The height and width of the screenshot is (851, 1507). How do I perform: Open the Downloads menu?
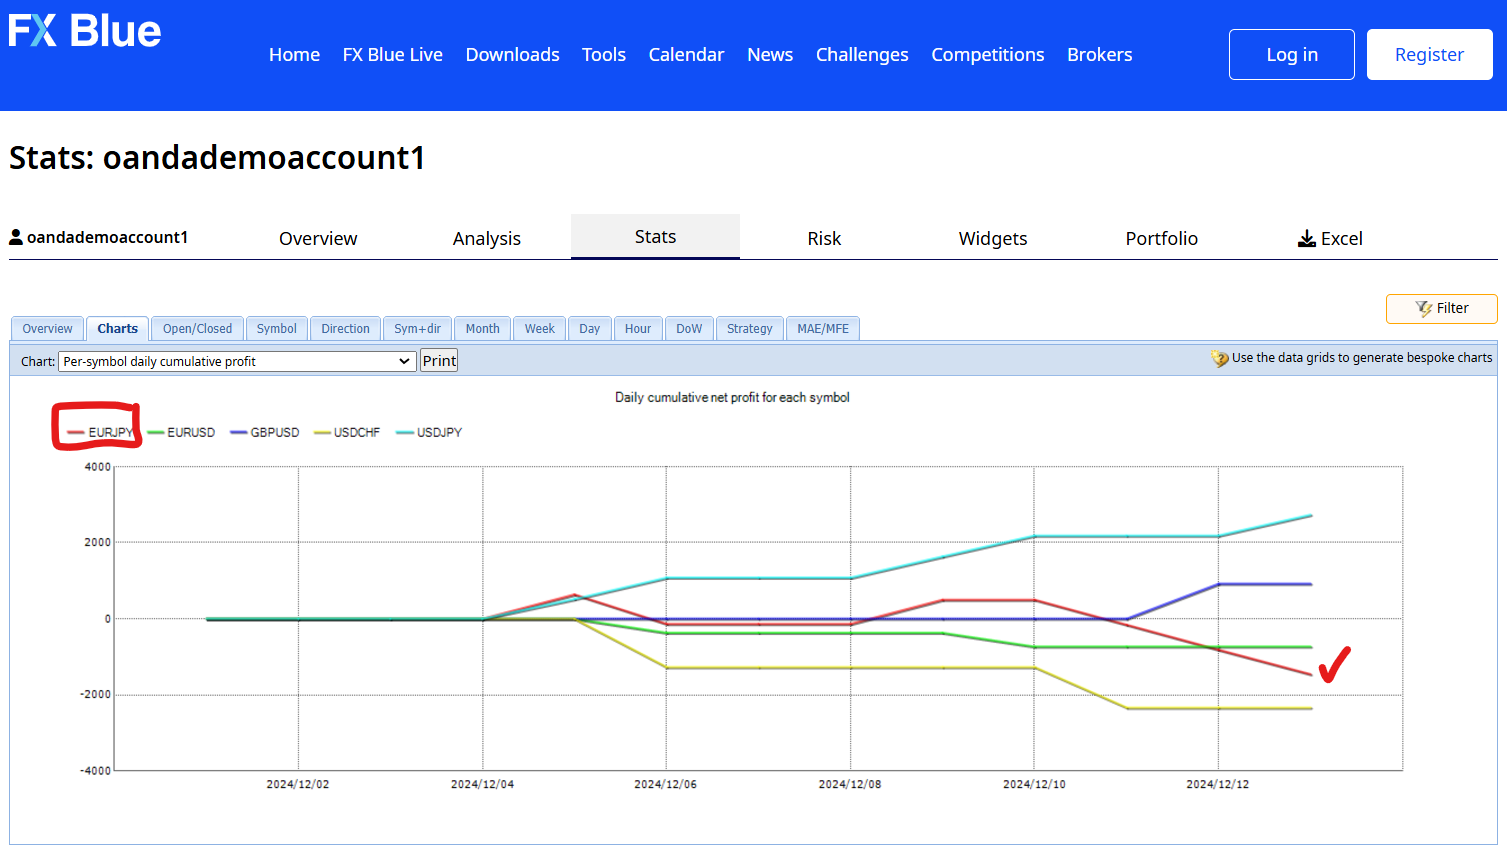pyautogui.click(x=512, y=55)
